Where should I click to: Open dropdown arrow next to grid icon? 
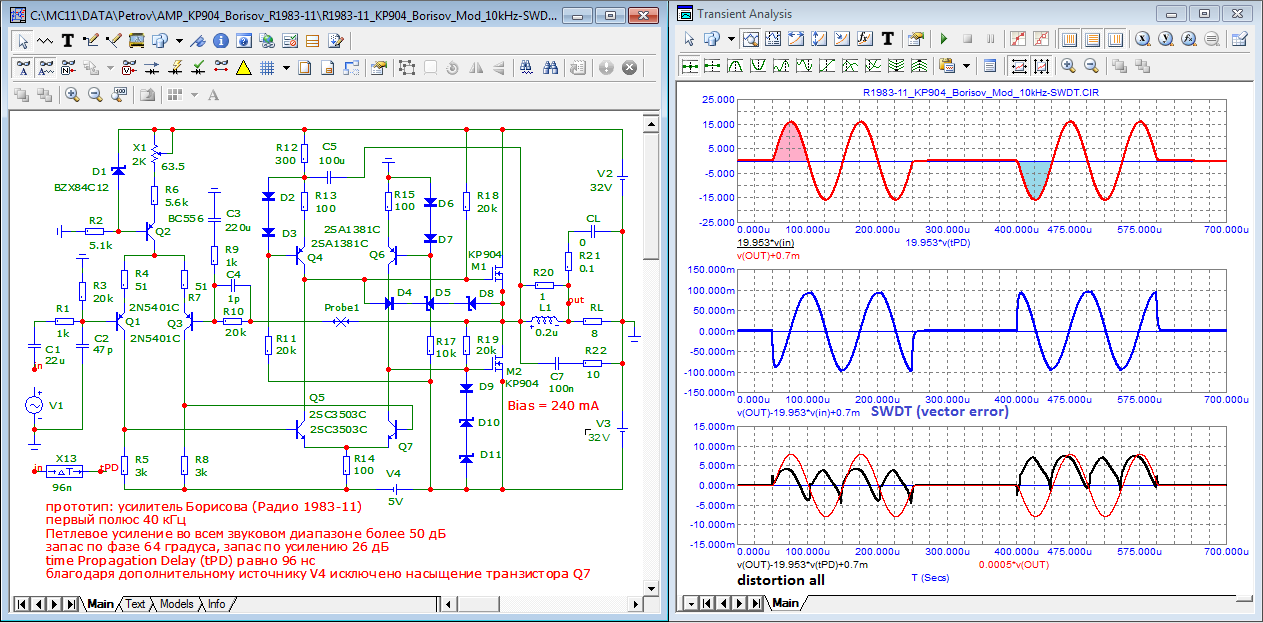(286, 68)
